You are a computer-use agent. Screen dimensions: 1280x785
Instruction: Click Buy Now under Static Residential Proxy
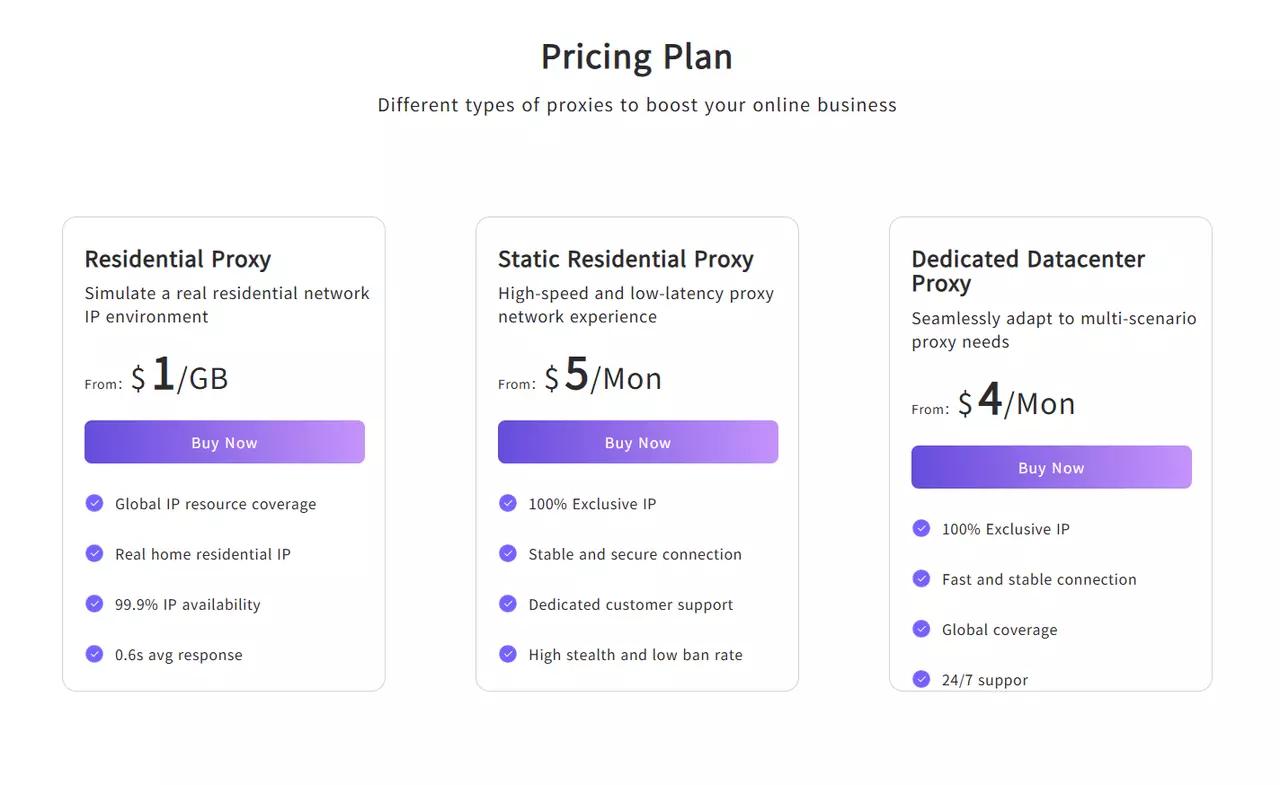coord(638,442)
